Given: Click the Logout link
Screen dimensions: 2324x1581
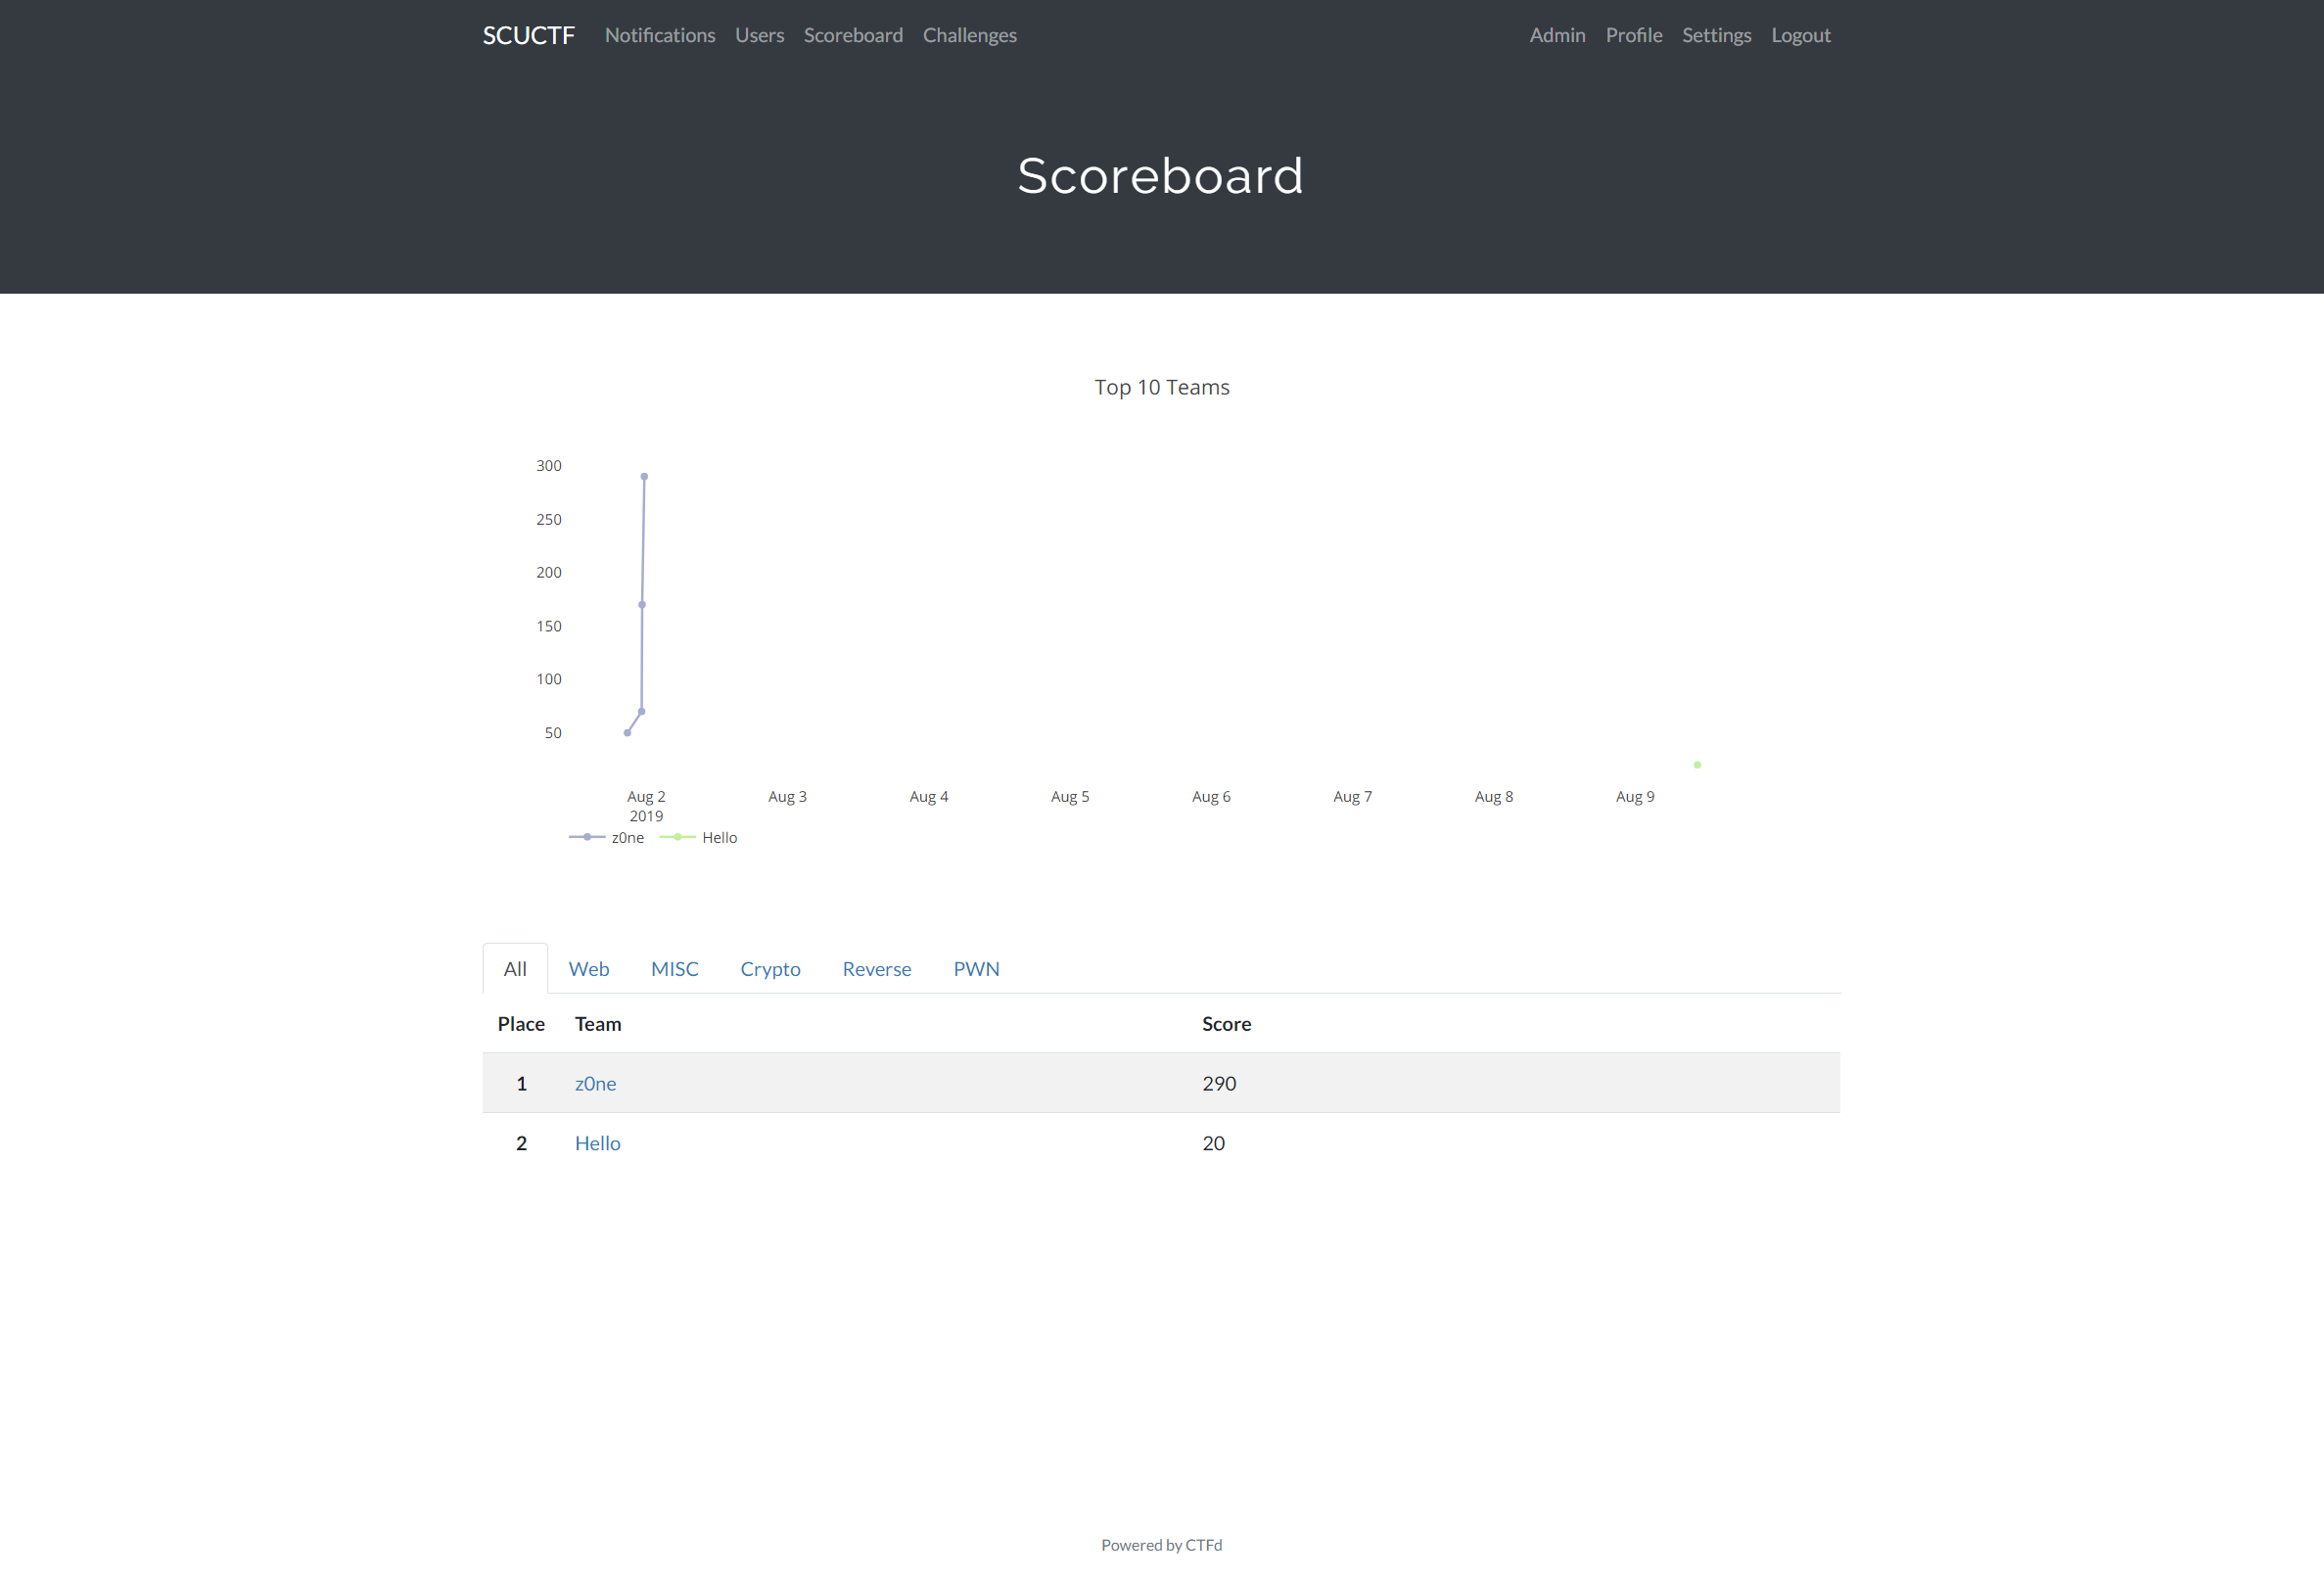Looking at the screenshot, I should 1800,35.
